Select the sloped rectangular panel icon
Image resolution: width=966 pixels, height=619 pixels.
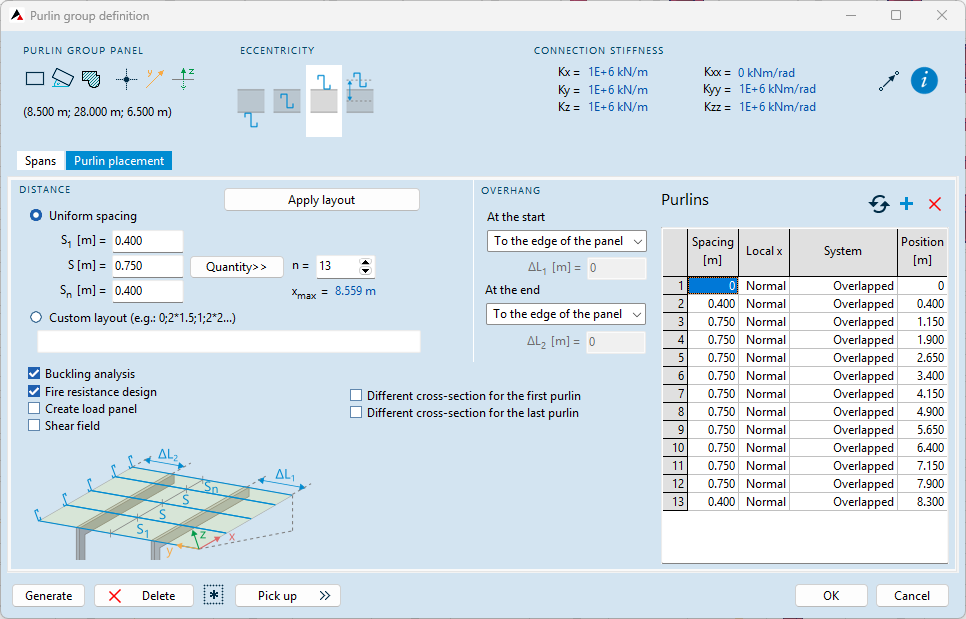pos(63,78)
